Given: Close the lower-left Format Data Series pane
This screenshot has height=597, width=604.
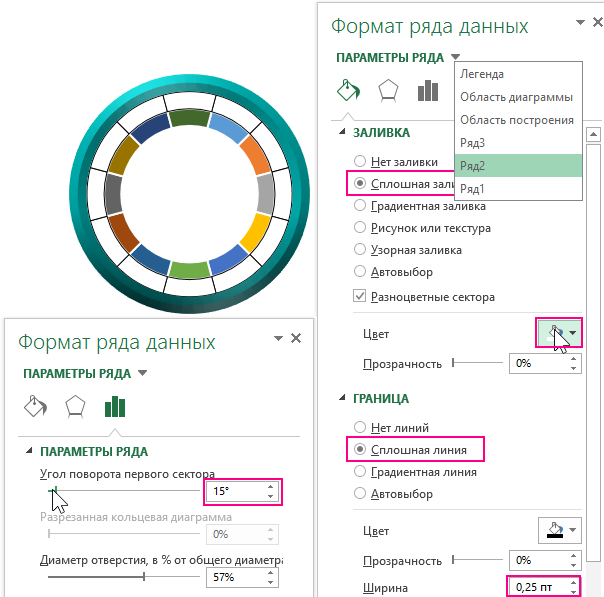Looking at the screenshot, I should [296, 339].
